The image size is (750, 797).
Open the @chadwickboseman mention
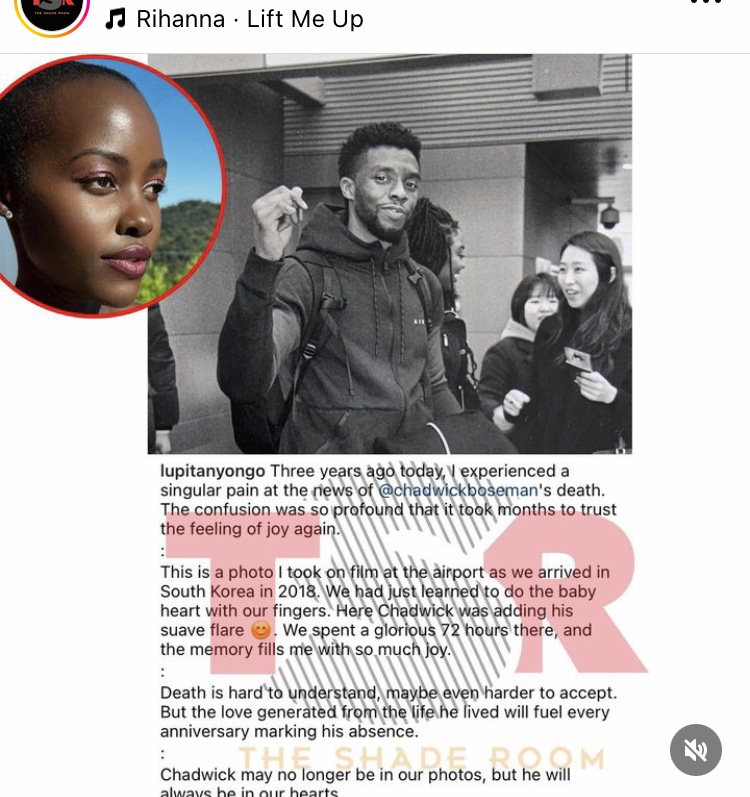tap(458, 491)
